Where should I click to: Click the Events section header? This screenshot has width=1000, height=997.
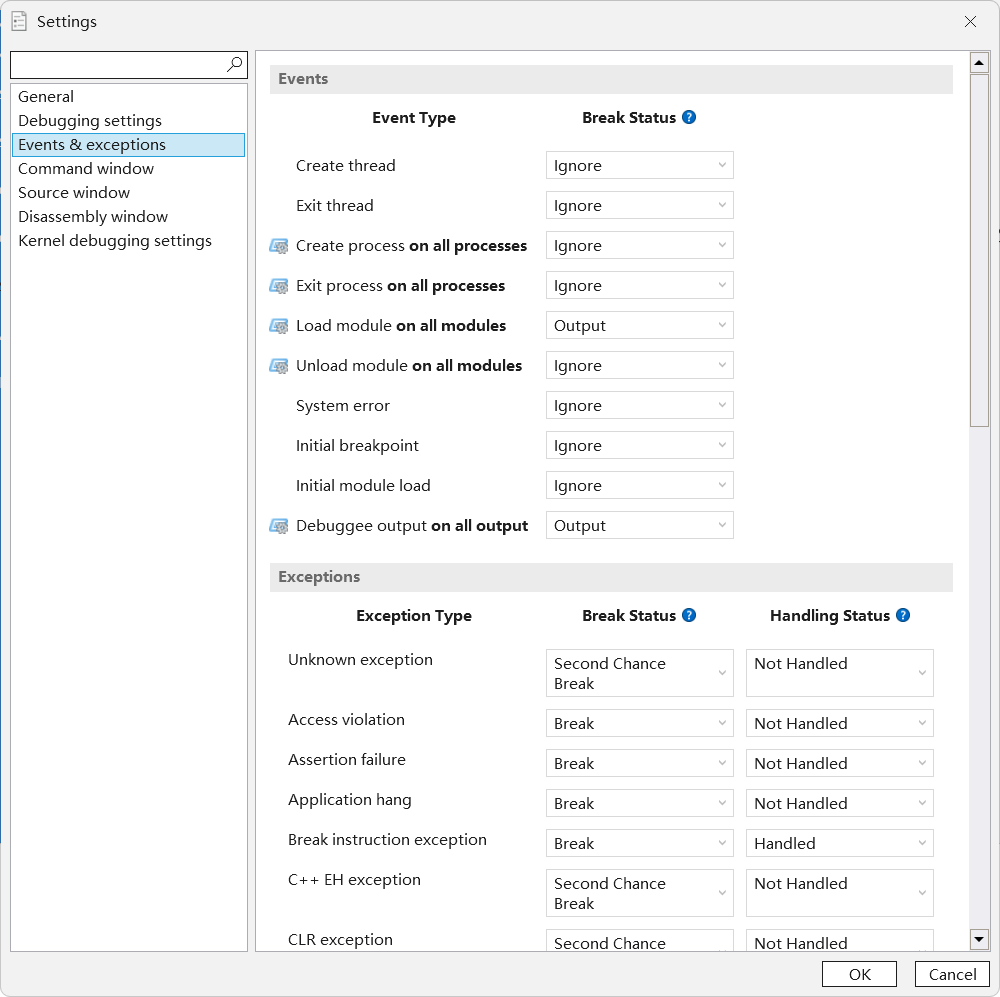tap(611, 79)
